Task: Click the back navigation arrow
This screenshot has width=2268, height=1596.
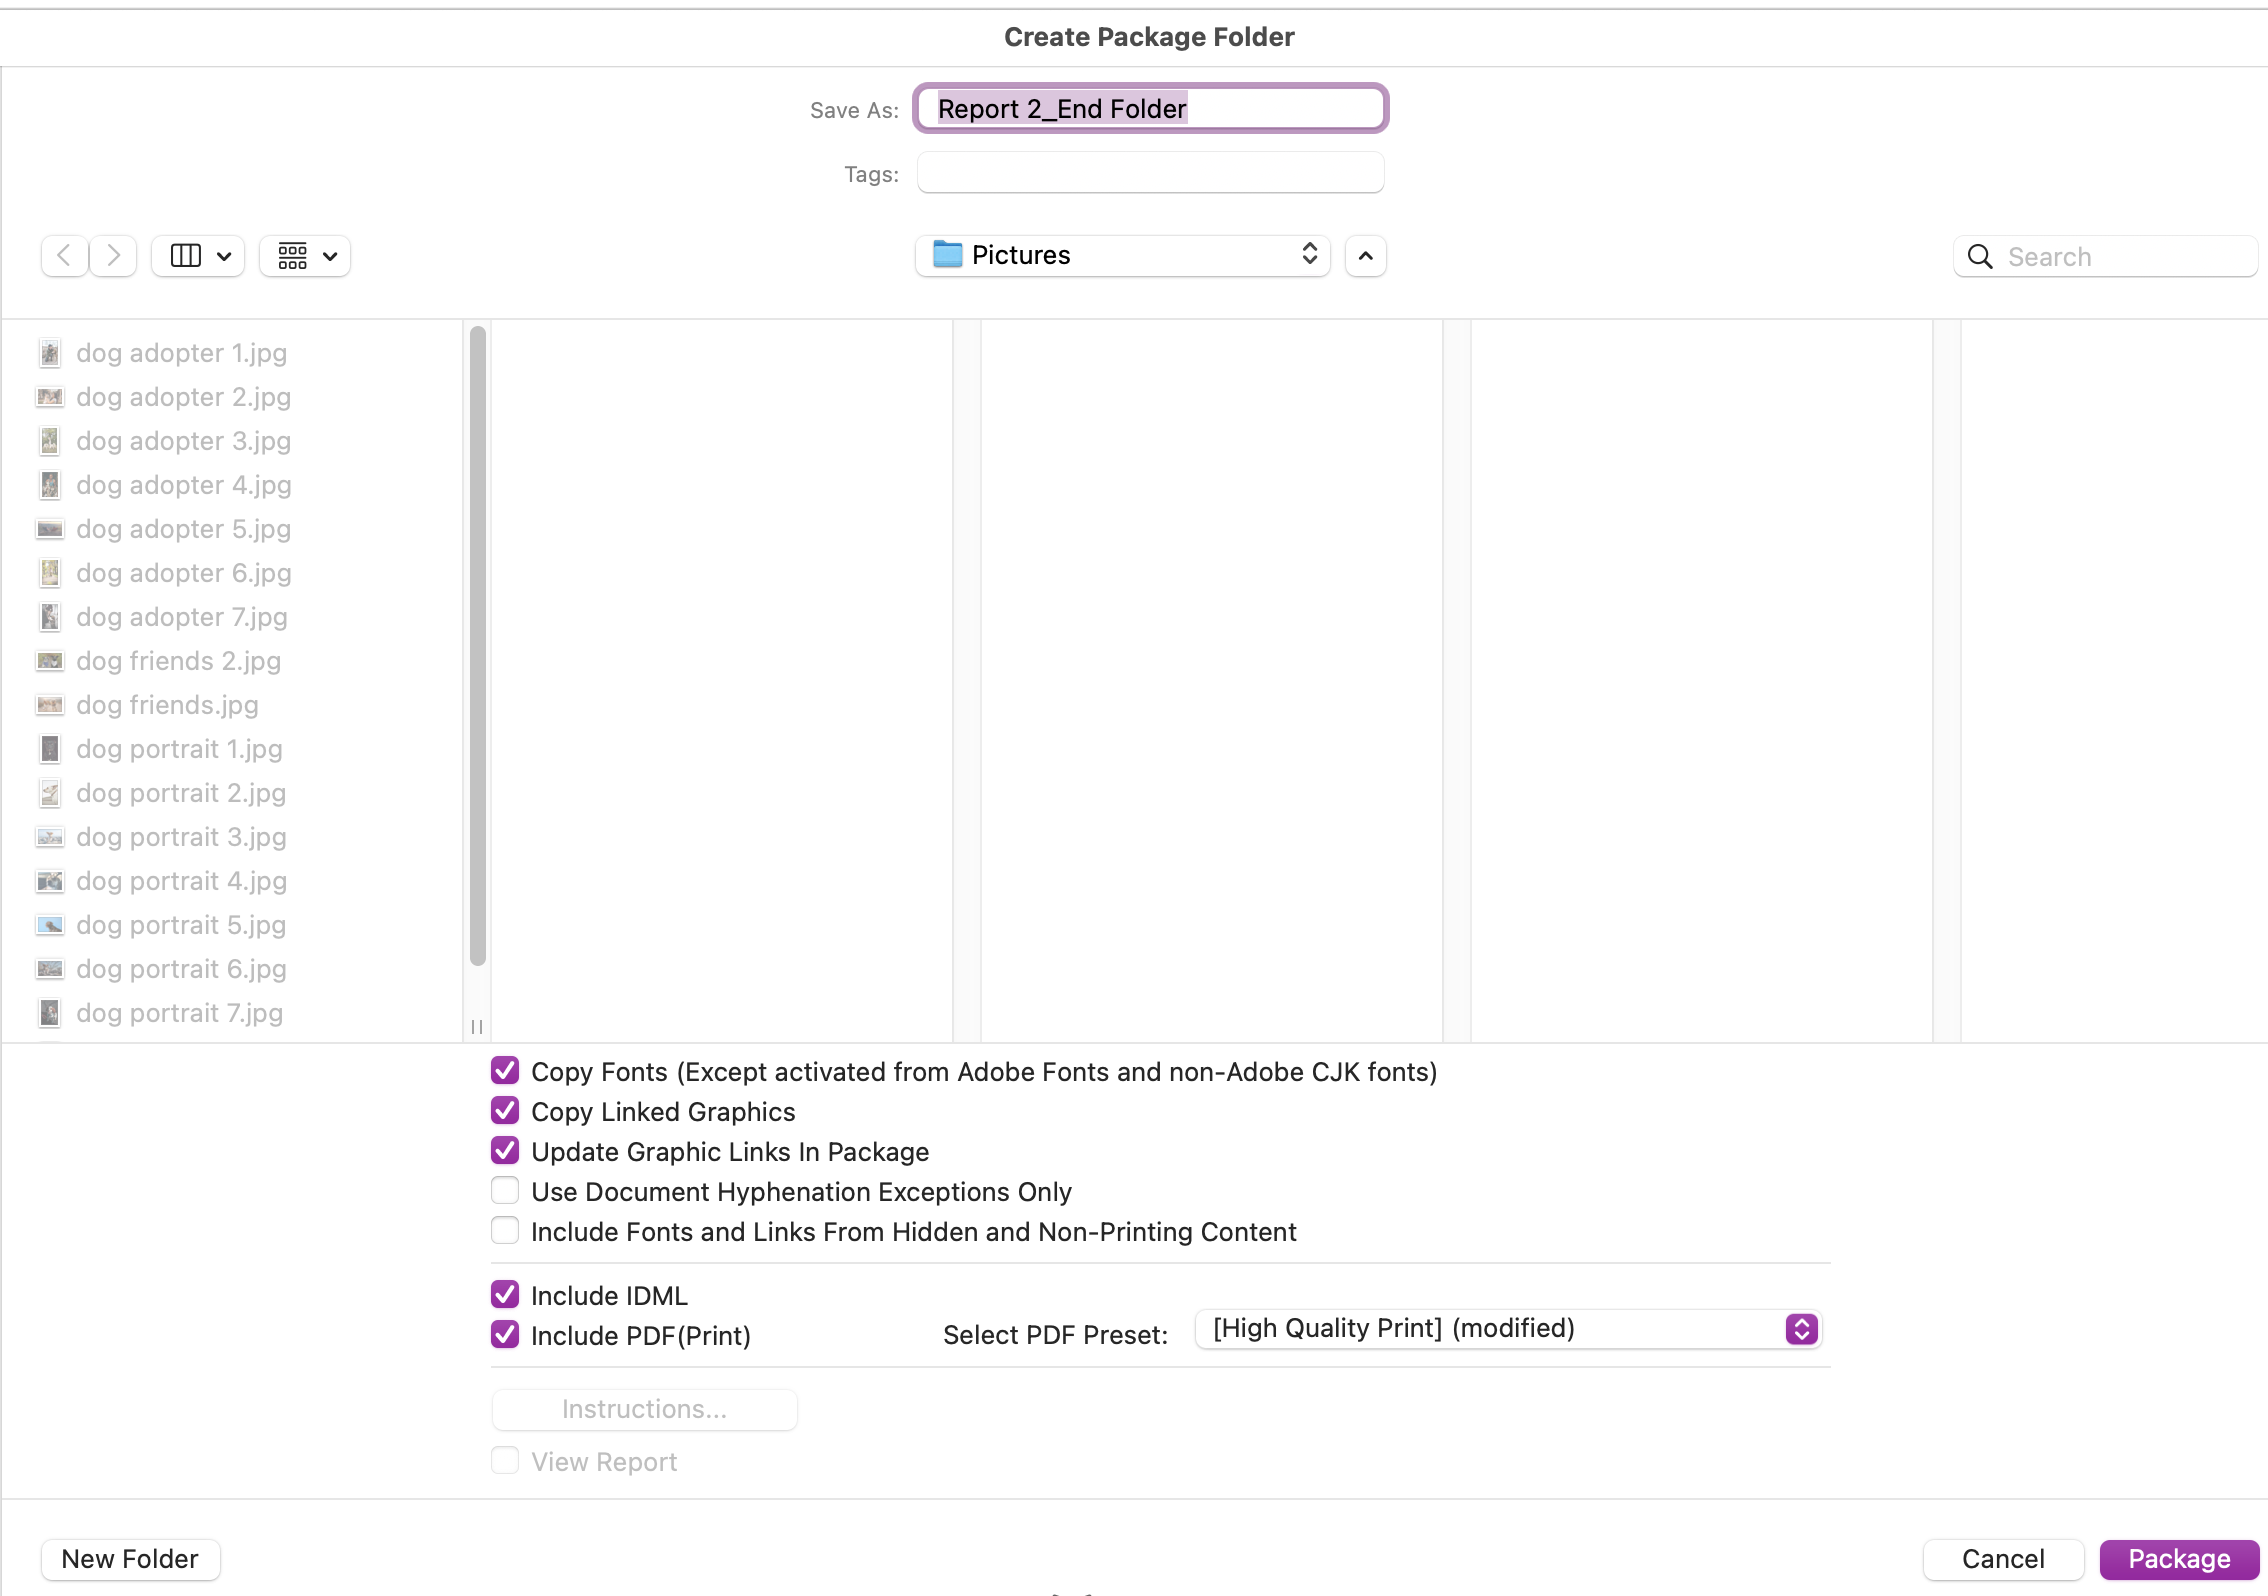Action: pos(63,256)
